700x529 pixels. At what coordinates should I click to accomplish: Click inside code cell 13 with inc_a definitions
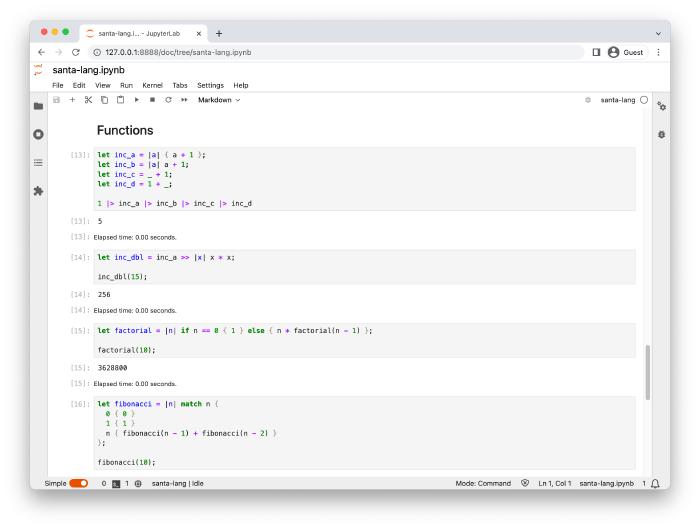364,179
